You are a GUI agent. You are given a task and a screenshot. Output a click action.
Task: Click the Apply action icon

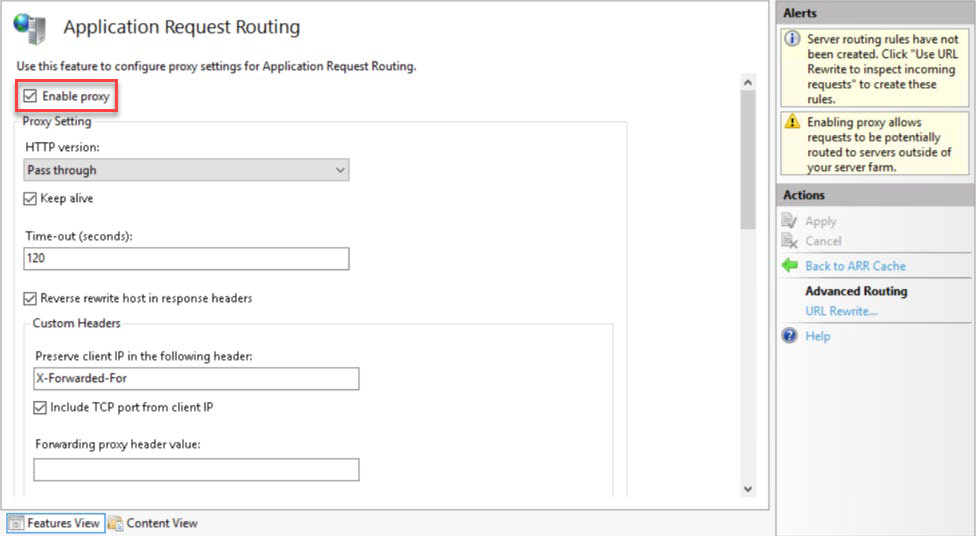(x=789, y=221)
